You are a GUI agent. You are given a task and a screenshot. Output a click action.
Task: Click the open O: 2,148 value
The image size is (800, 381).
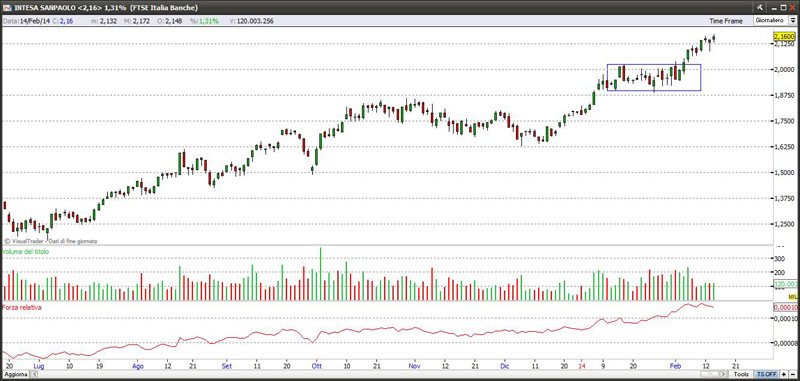coord(173,21)
